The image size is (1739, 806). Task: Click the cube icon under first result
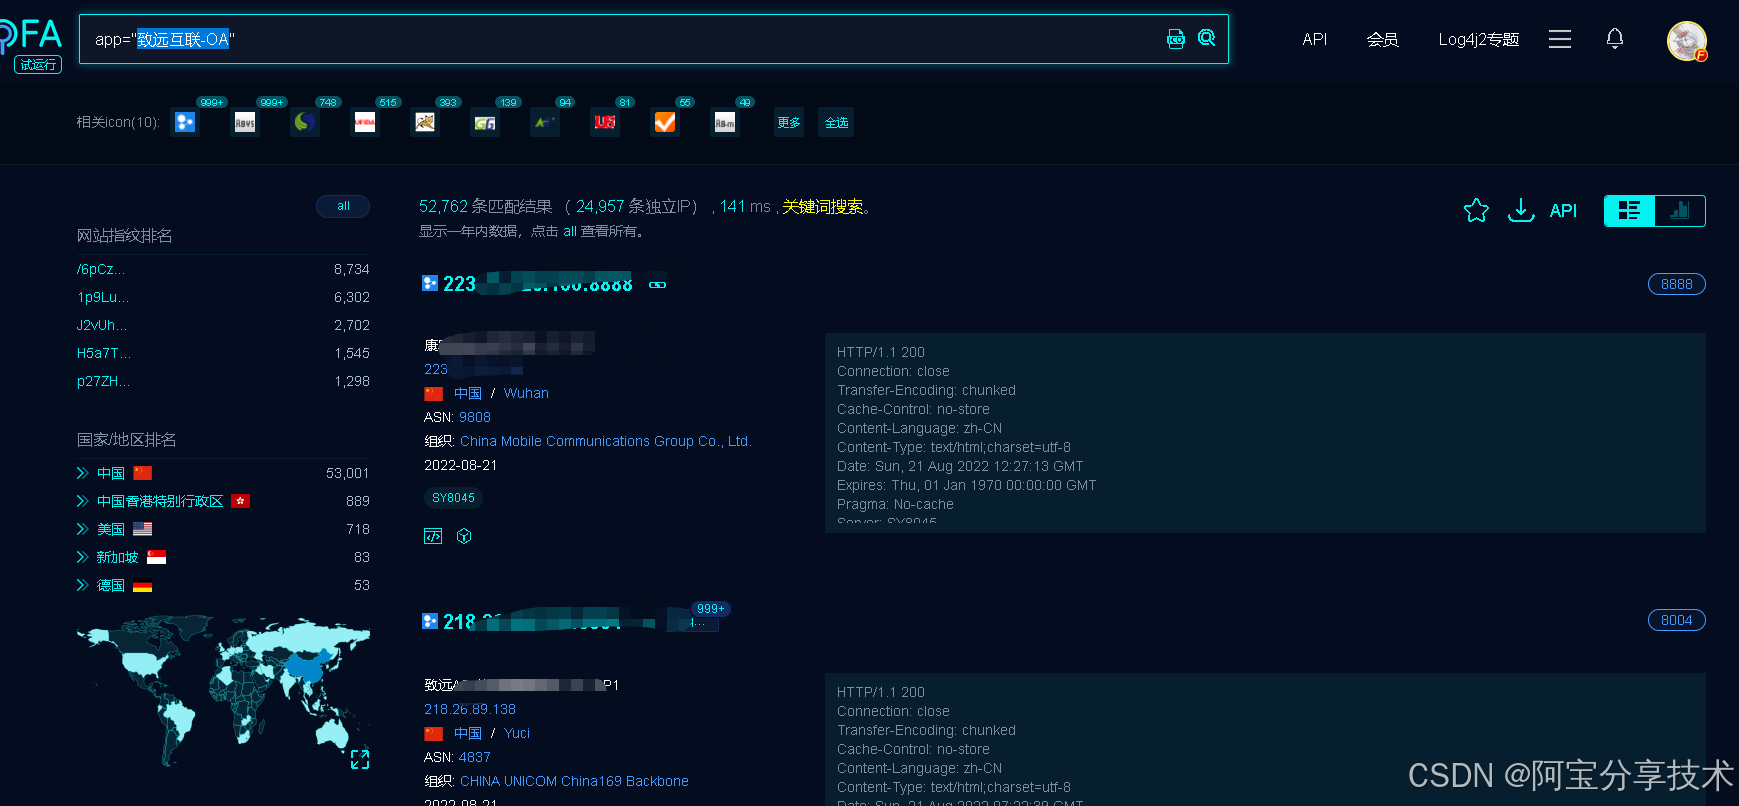(x=464, y=536)
